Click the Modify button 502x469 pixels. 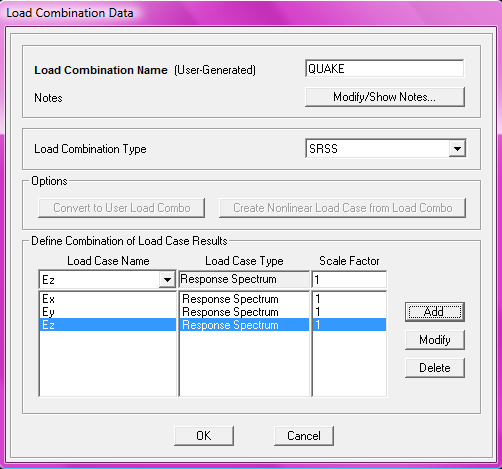[435, 340]
